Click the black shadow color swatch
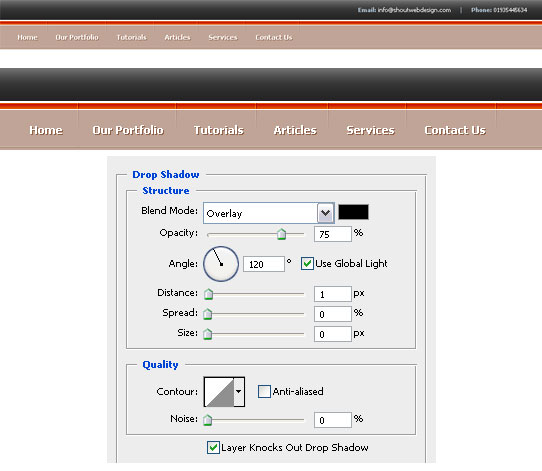The height and width of the screenshot is (471, 542). tap(353, 212)
